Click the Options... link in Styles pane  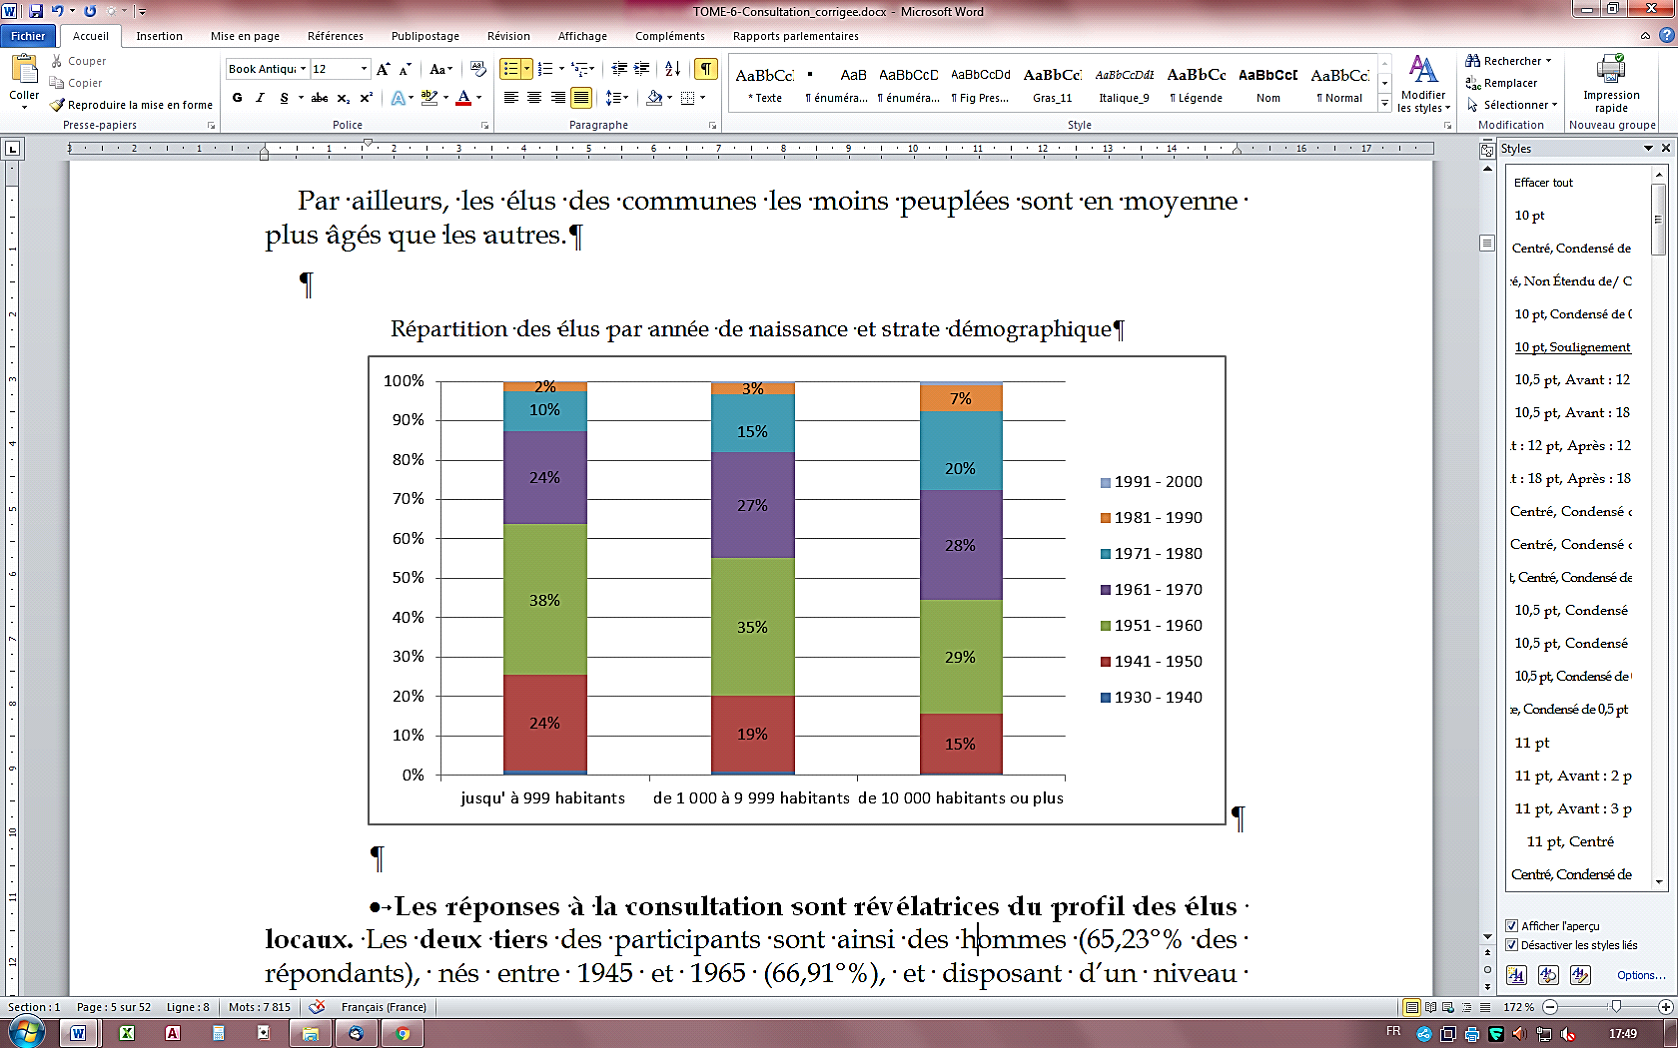click(1641, 975)
